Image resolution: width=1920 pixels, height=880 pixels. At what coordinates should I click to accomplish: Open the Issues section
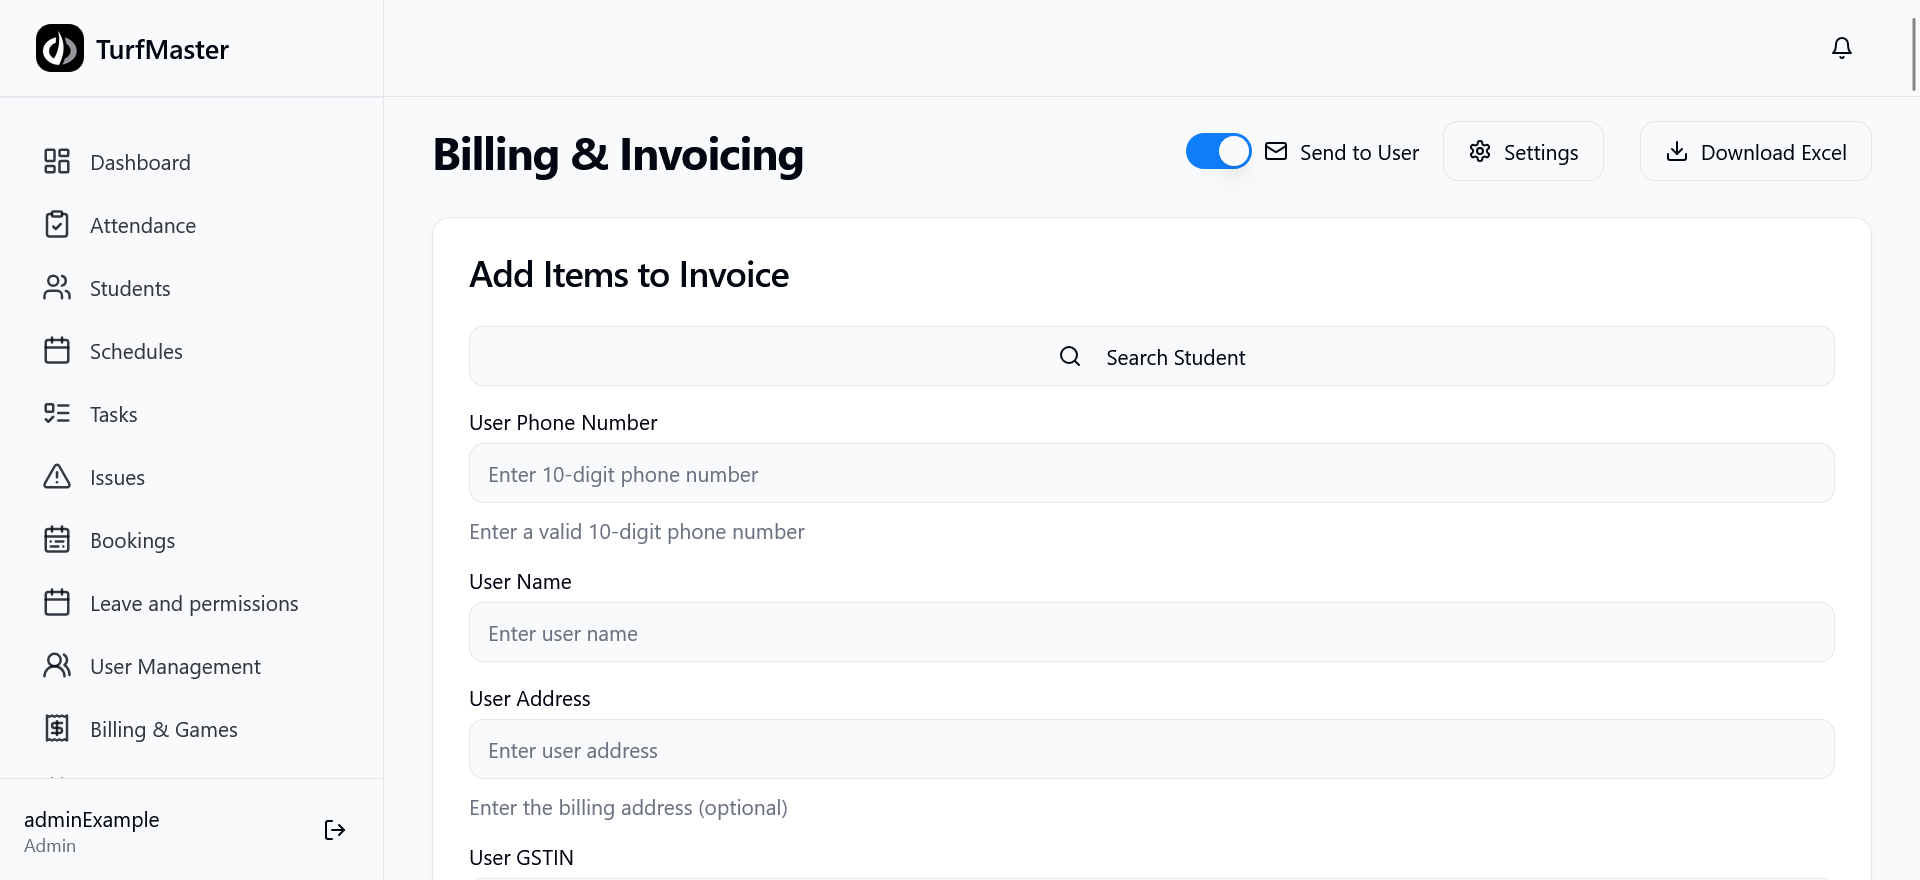192,477
